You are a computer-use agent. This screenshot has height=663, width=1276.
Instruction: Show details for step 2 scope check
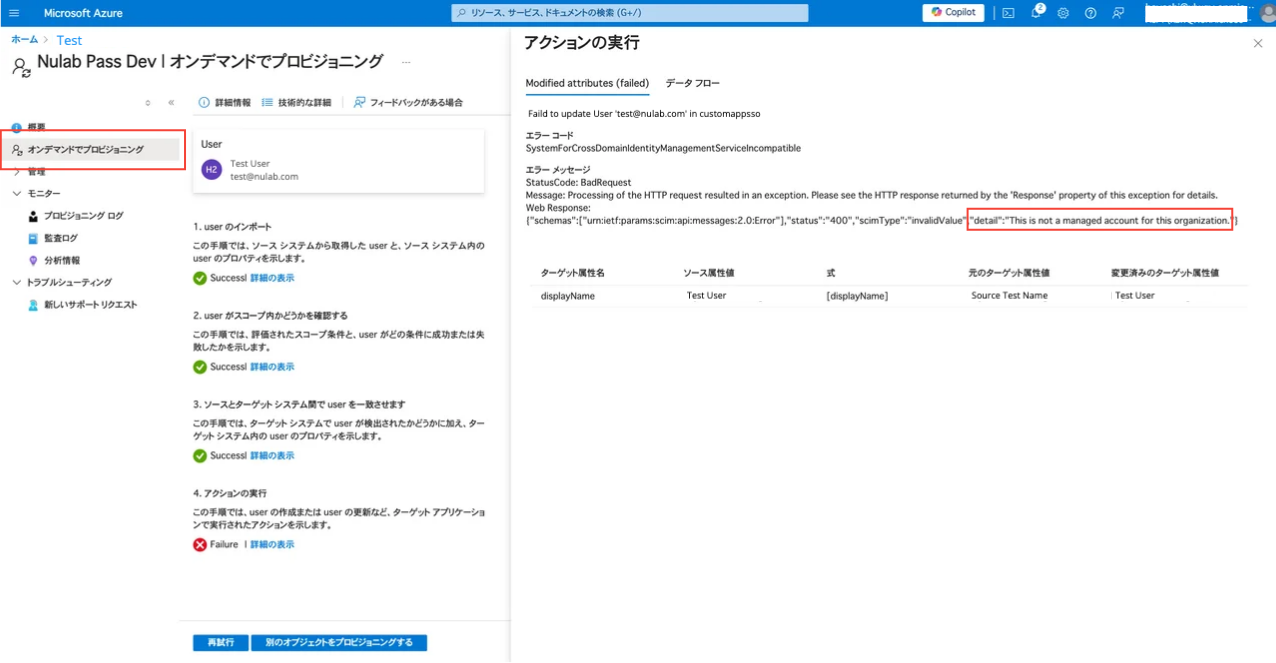click(272, 367)
